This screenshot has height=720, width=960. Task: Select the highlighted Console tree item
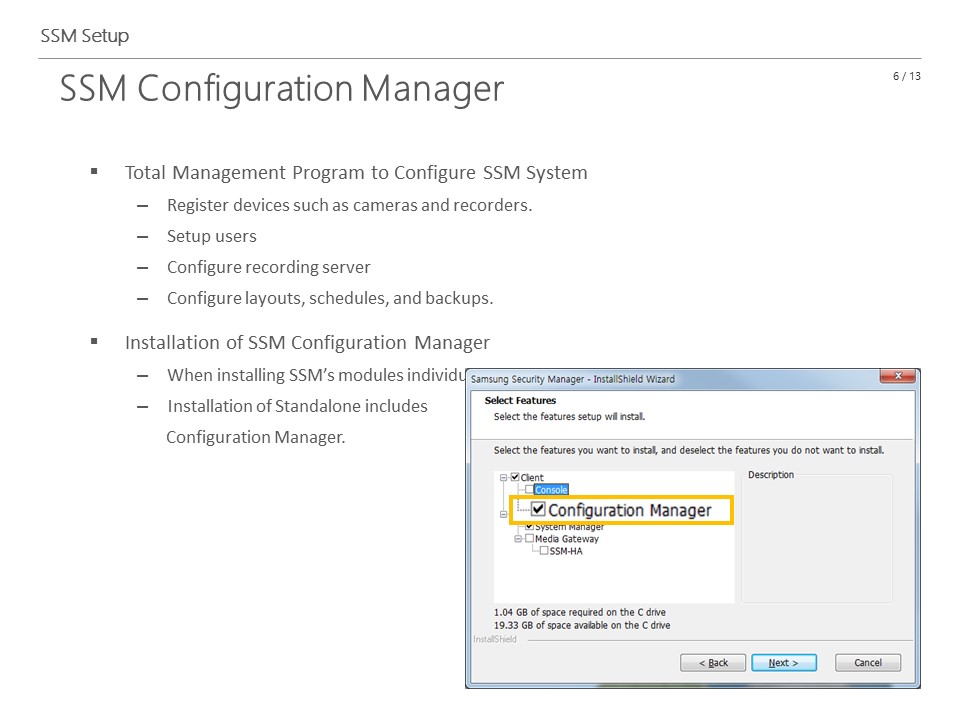tap(551, 490)
